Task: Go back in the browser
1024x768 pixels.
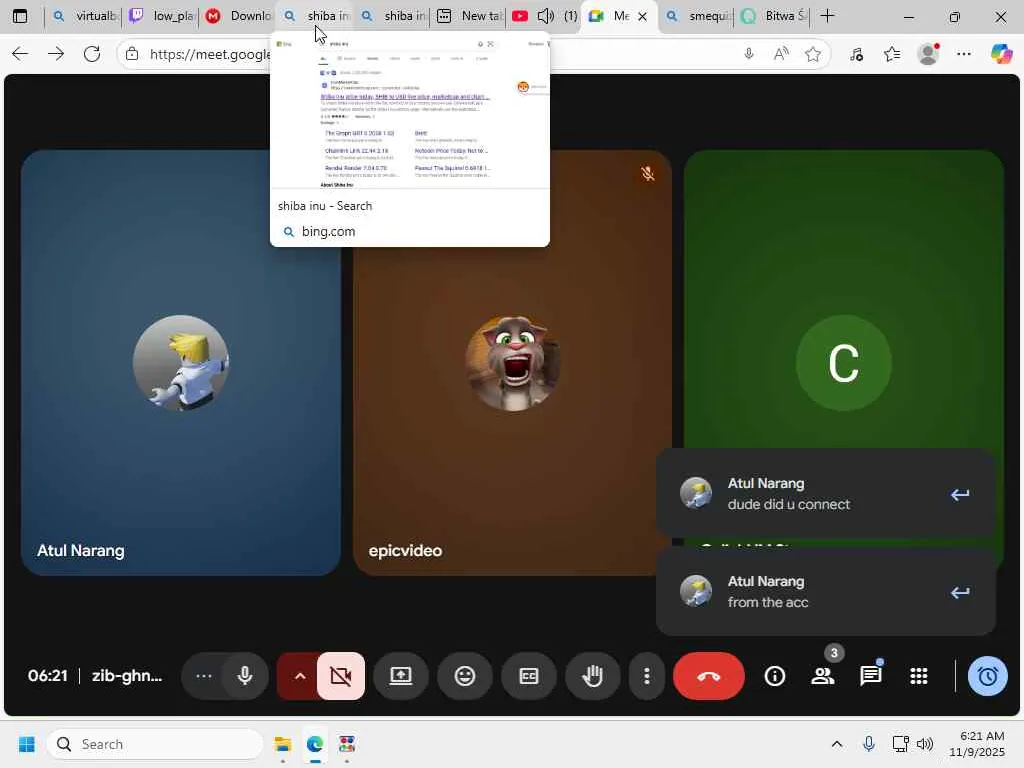Action: click(20, 54)
